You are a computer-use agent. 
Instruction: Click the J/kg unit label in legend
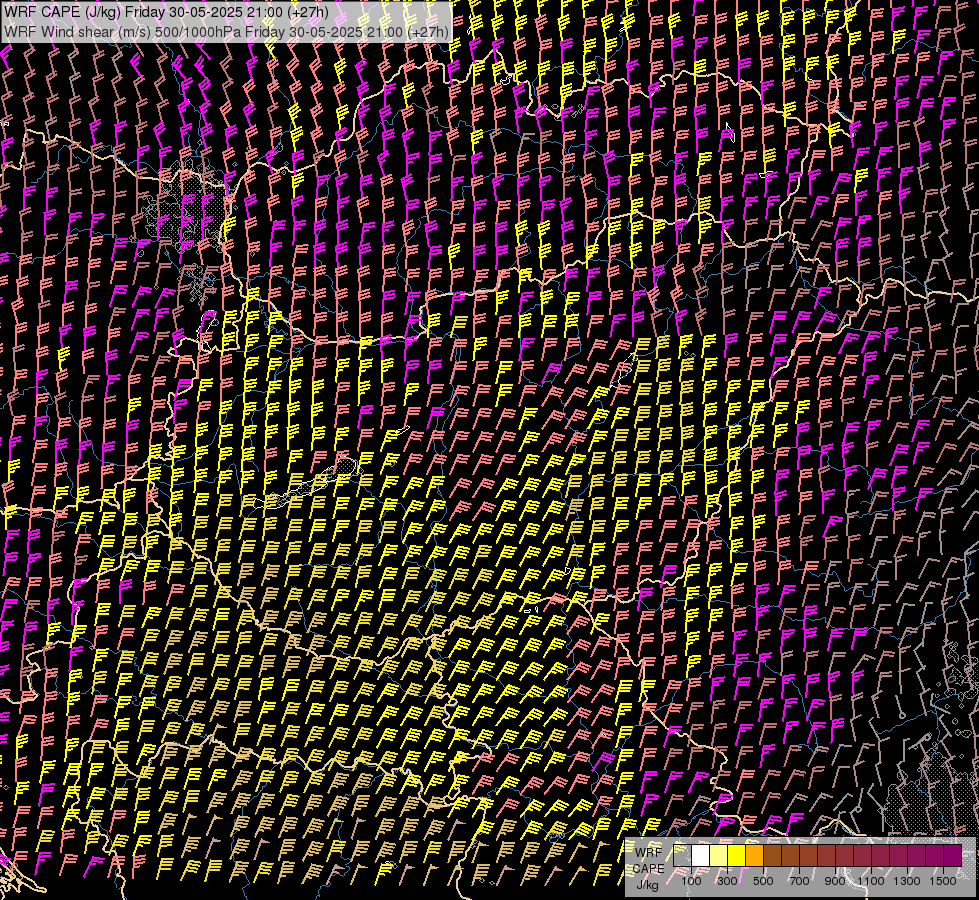tap(647, 885)
